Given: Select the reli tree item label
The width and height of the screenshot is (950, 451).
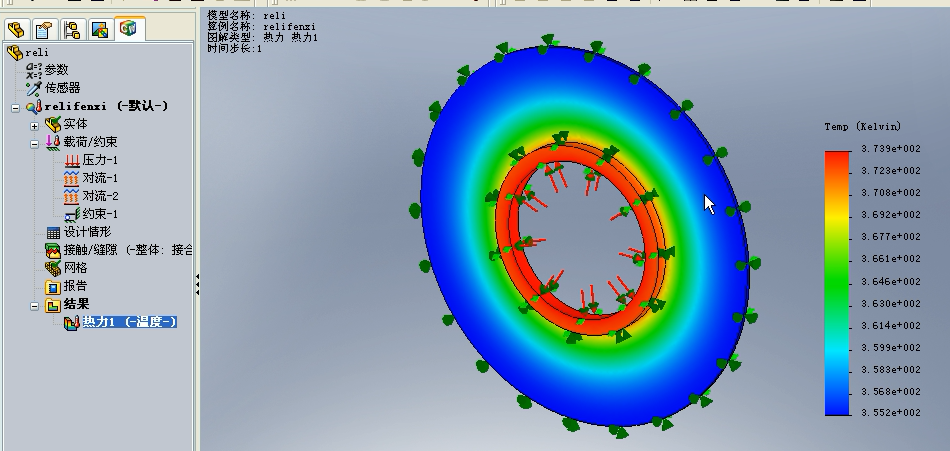Looking at the screenshot, I should (37, 53).
